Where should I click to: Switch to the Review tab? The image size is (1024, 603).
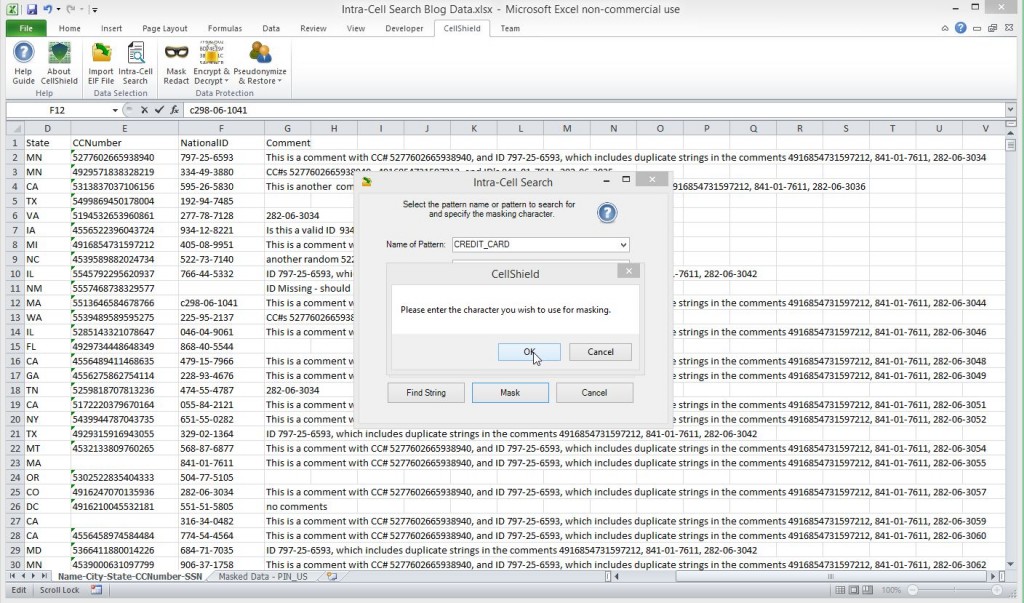tap(313, 28)
